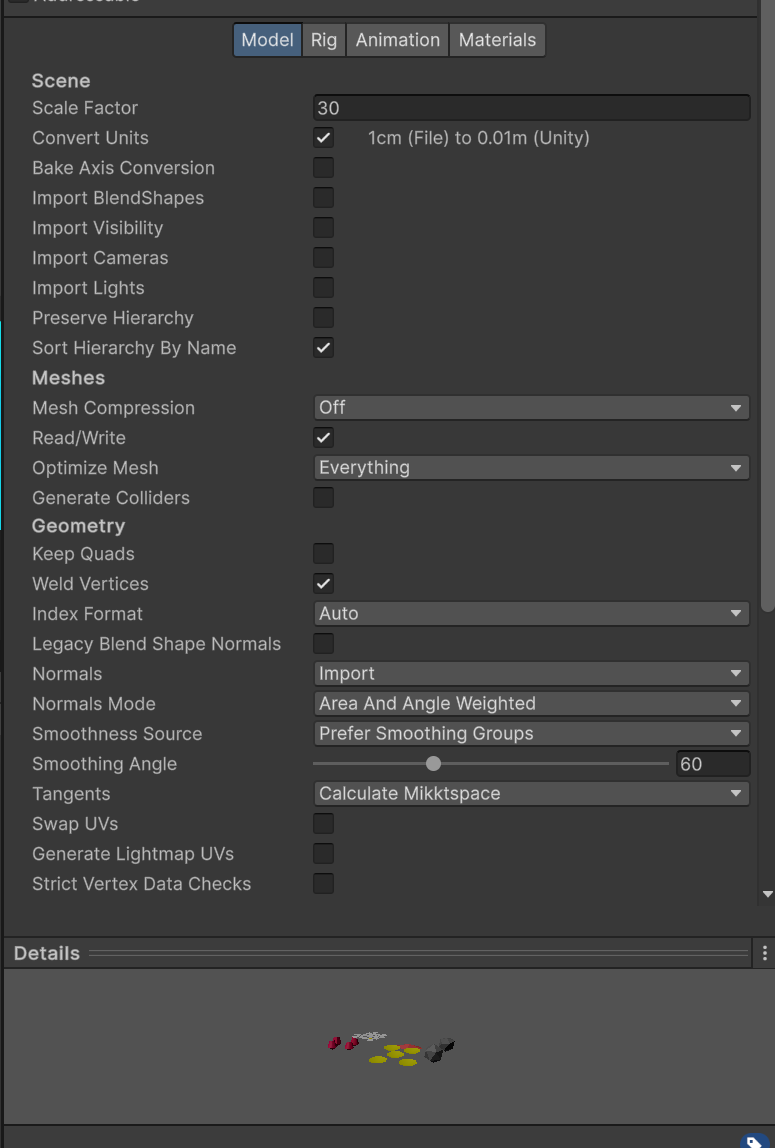Viewport: 775px width, 1148px height.
Task: Open the Normals Mode dropdown
Action: [x=531, y=704]
